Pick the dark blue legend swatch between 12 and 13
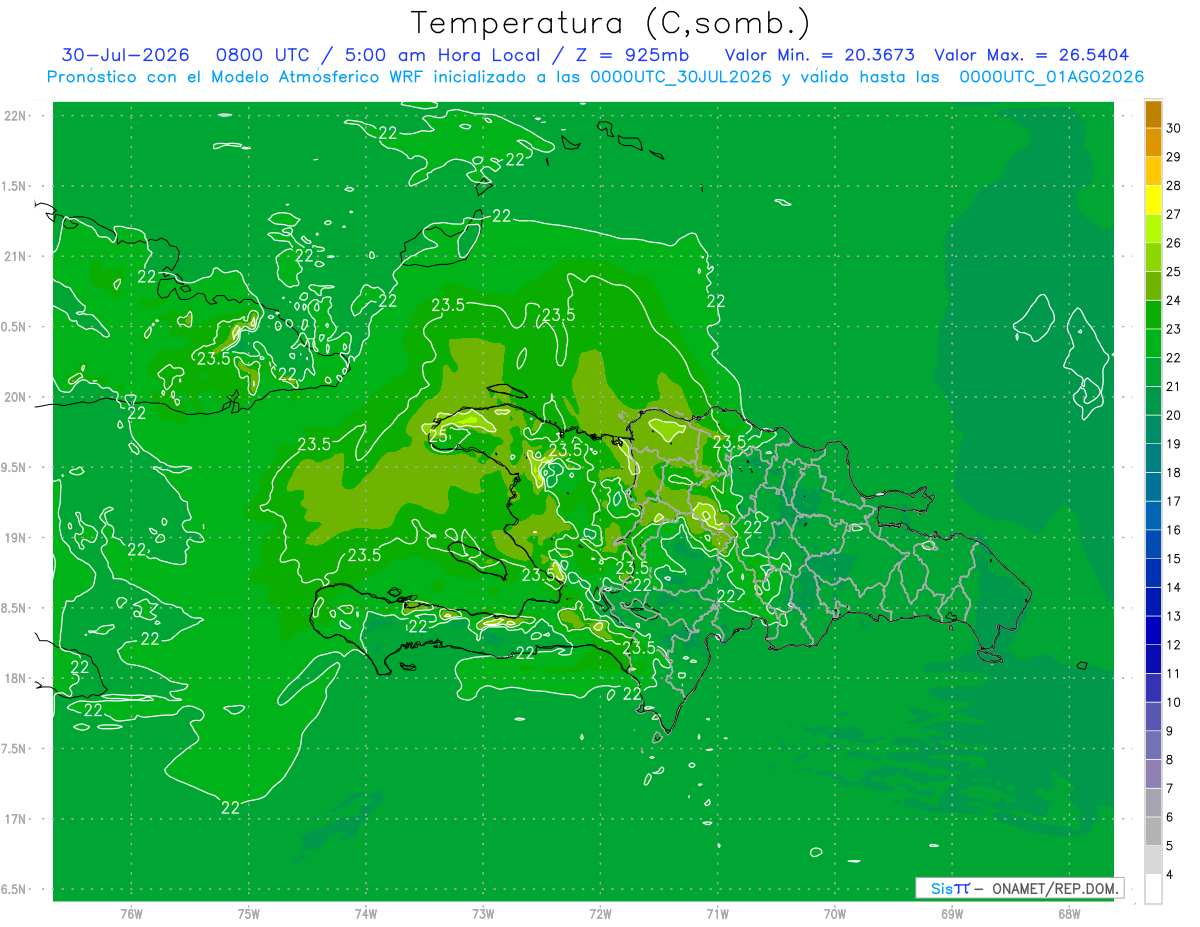This screenshot has width=1200, height=927. [1153, 631]
